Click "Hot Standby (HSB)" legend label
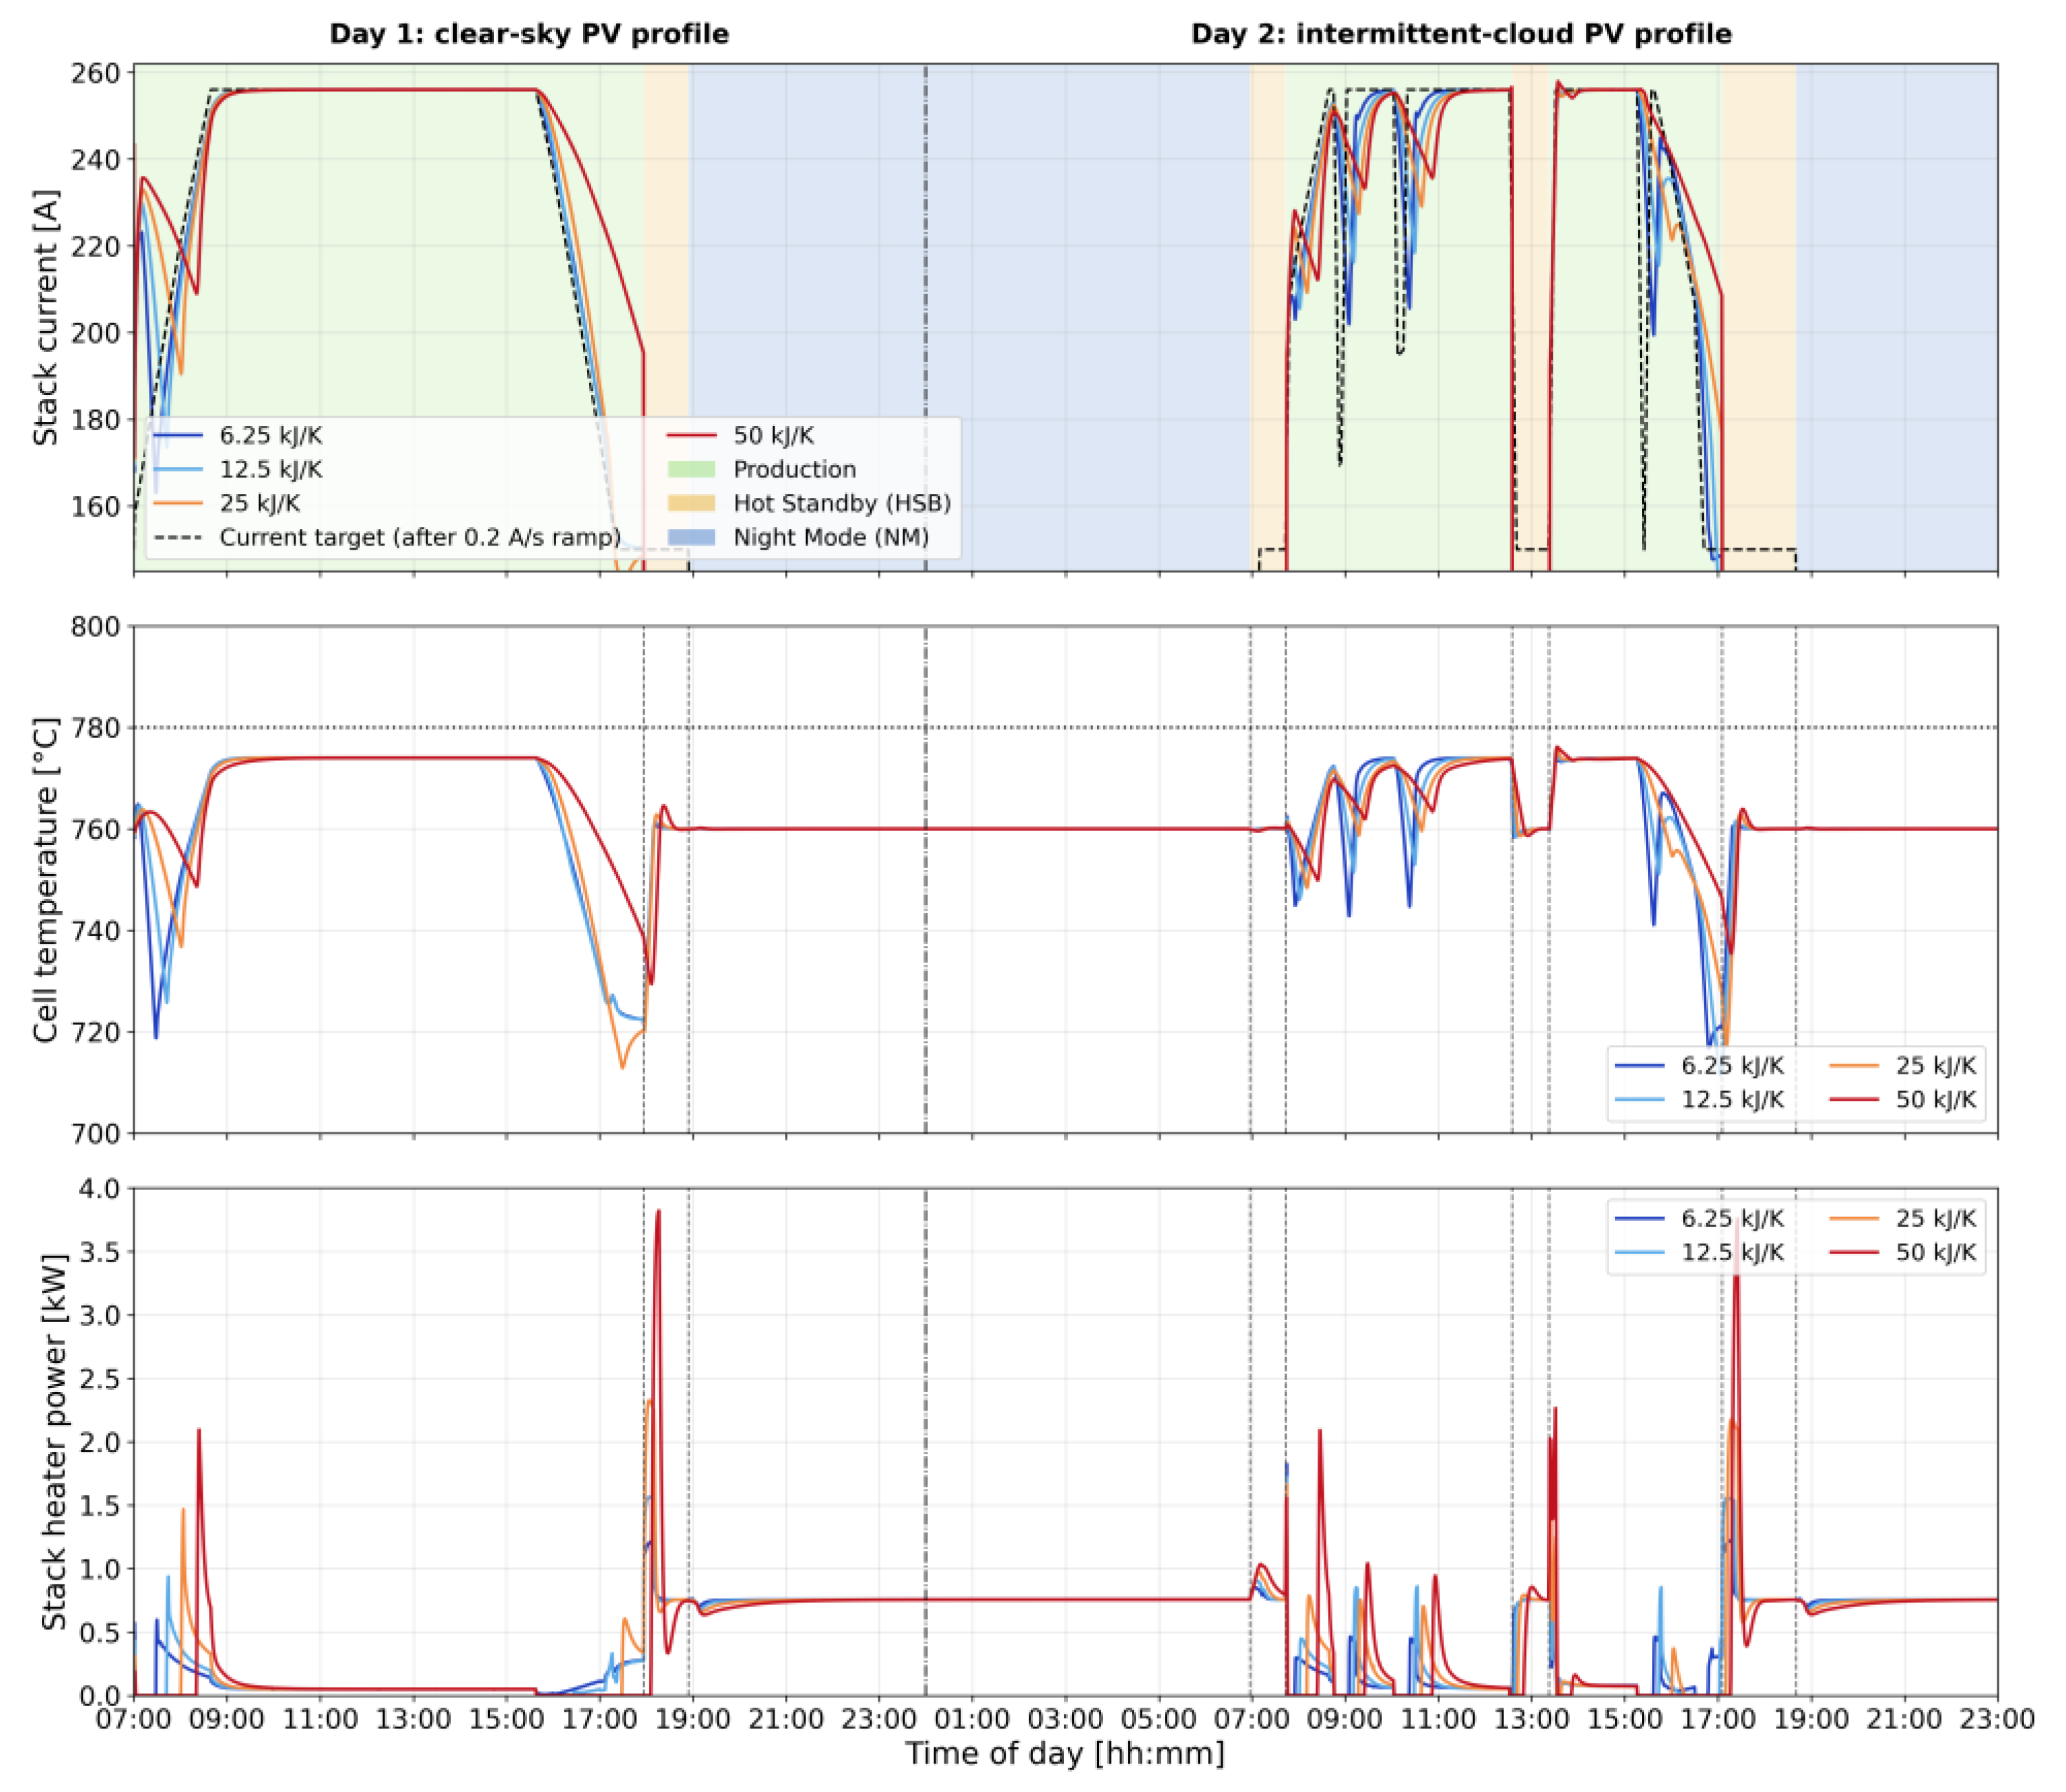The height and width of the screenshot is (1792, 2066). pyautogui.click(x=842, y=503)
